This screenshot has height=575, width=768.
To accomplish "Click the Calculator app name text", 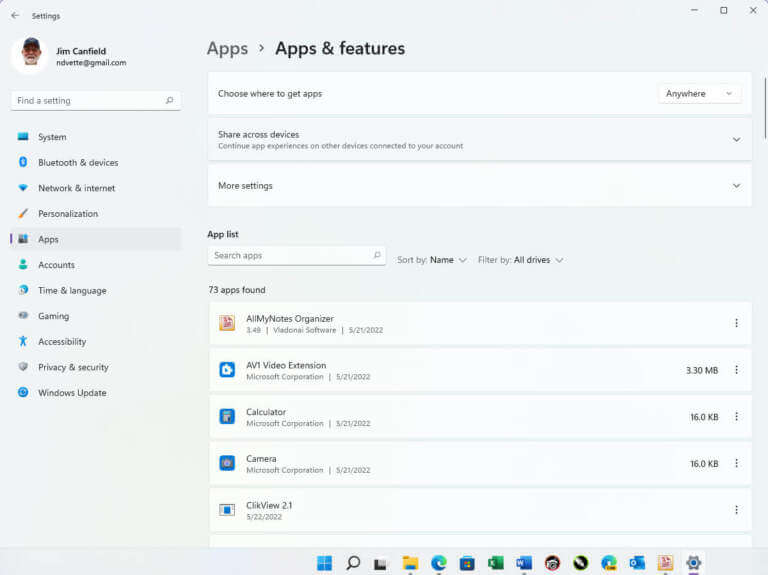I will click(x=266, y=412).
